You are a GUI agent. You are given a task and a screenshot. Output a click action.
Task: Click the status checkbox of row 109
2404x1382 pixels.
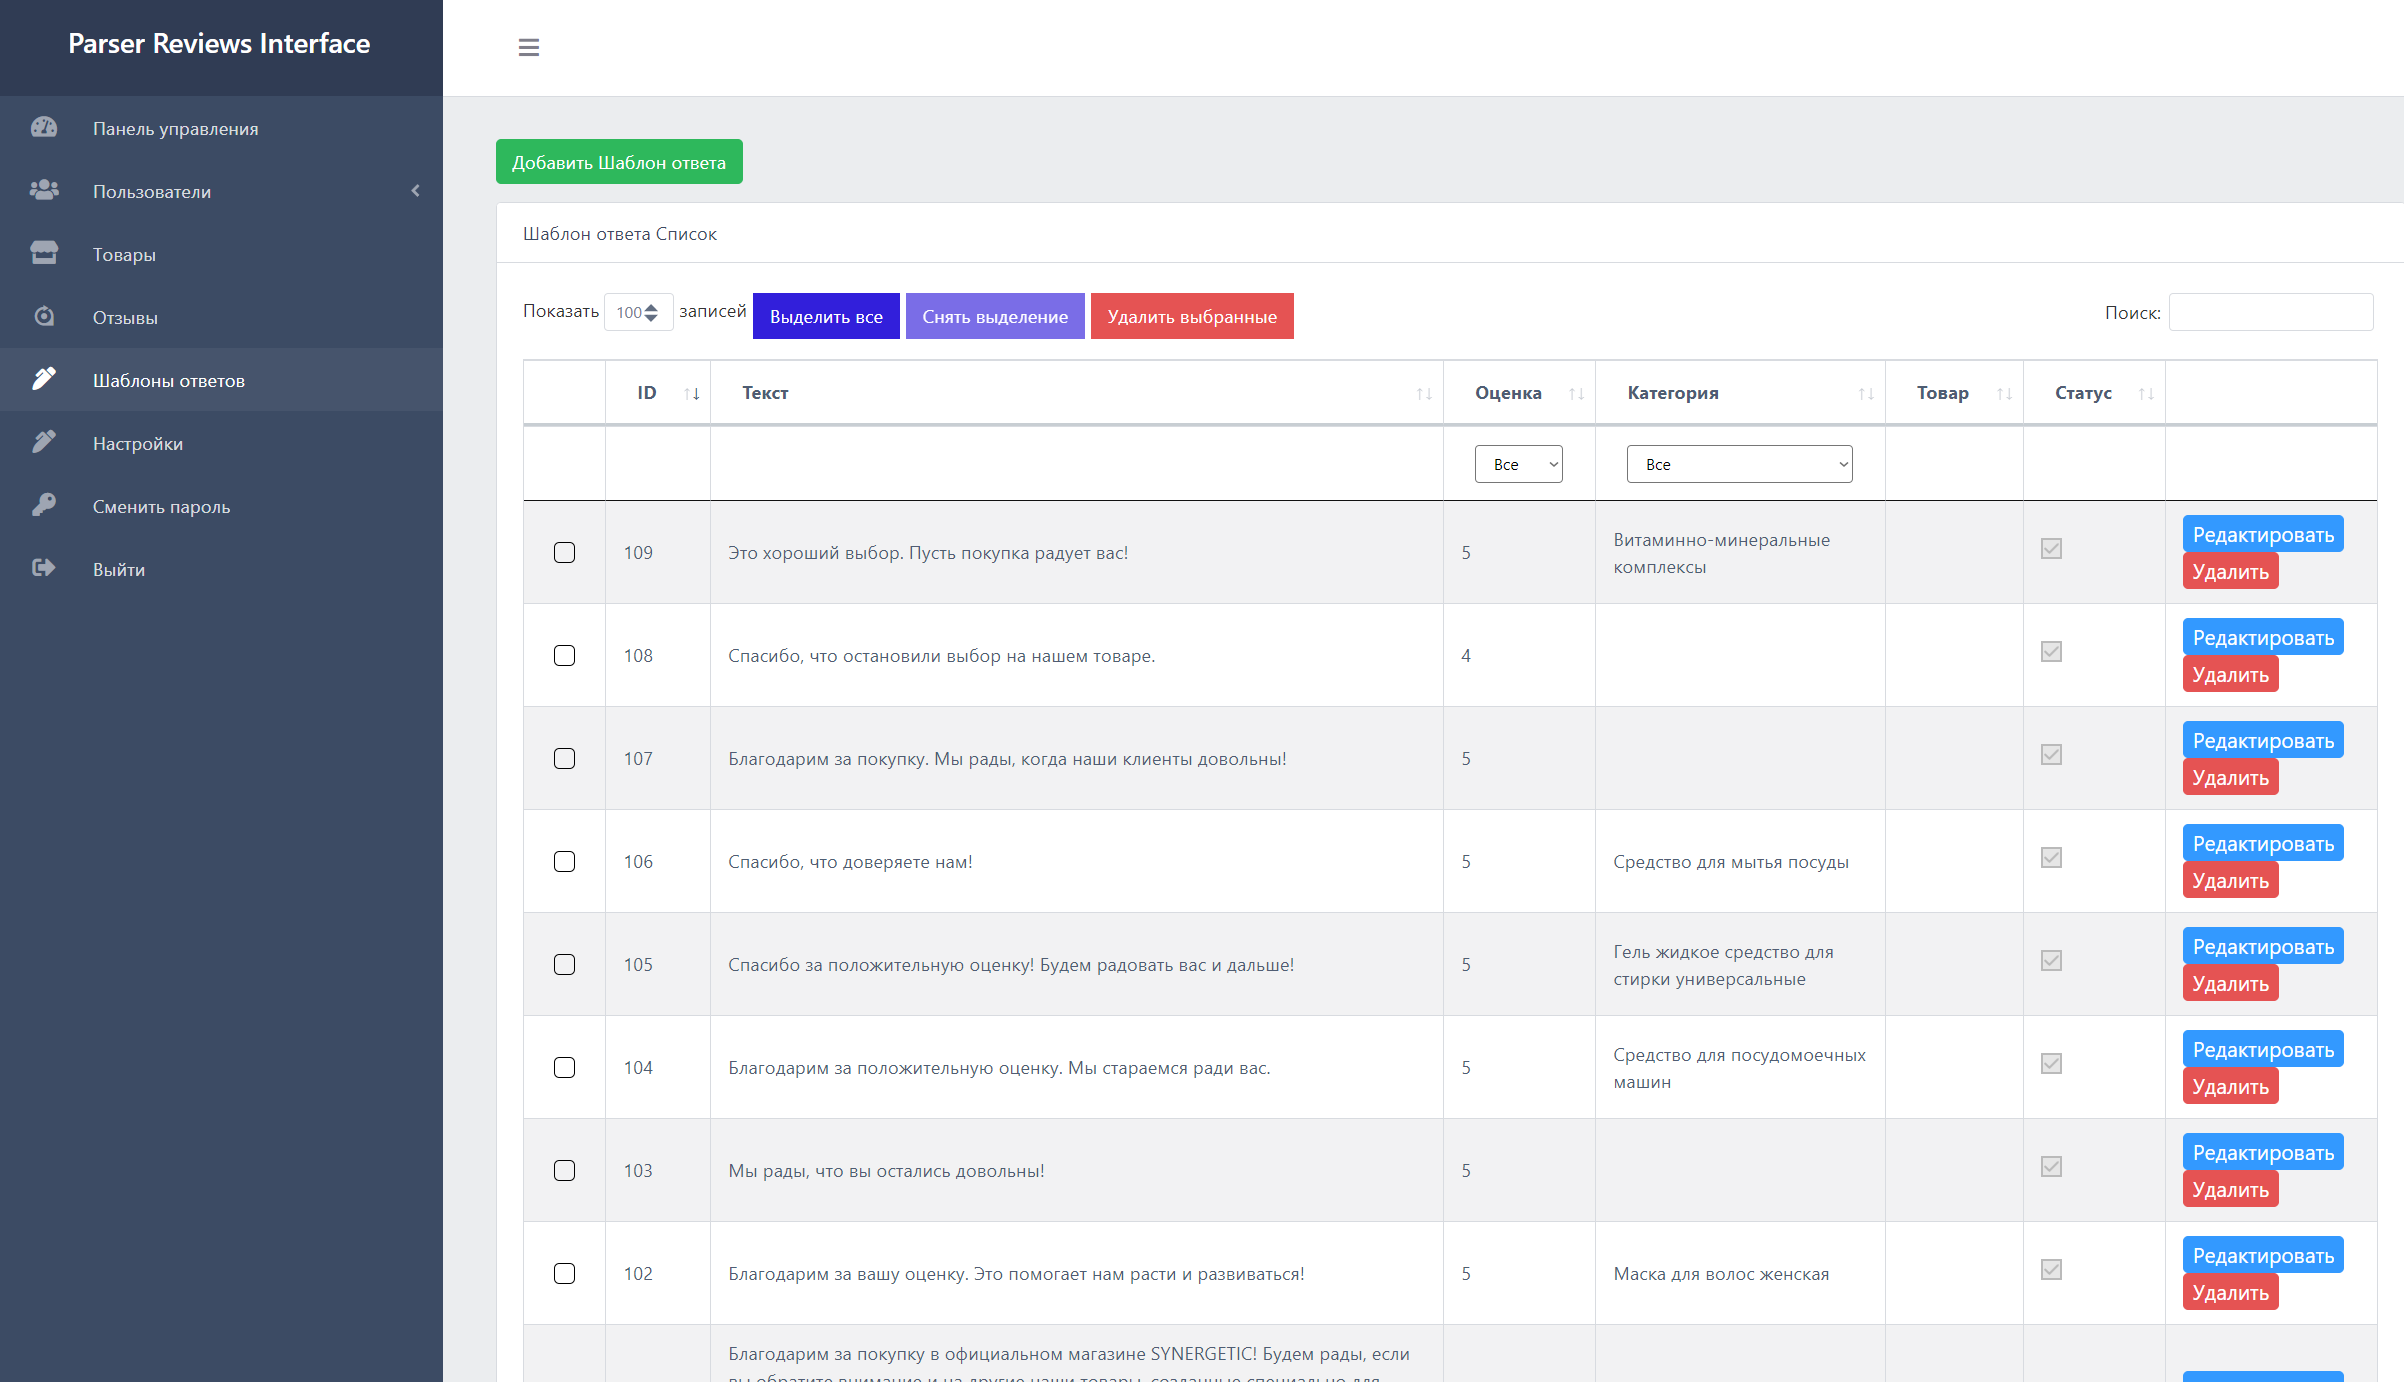[x=2051, y=549]
